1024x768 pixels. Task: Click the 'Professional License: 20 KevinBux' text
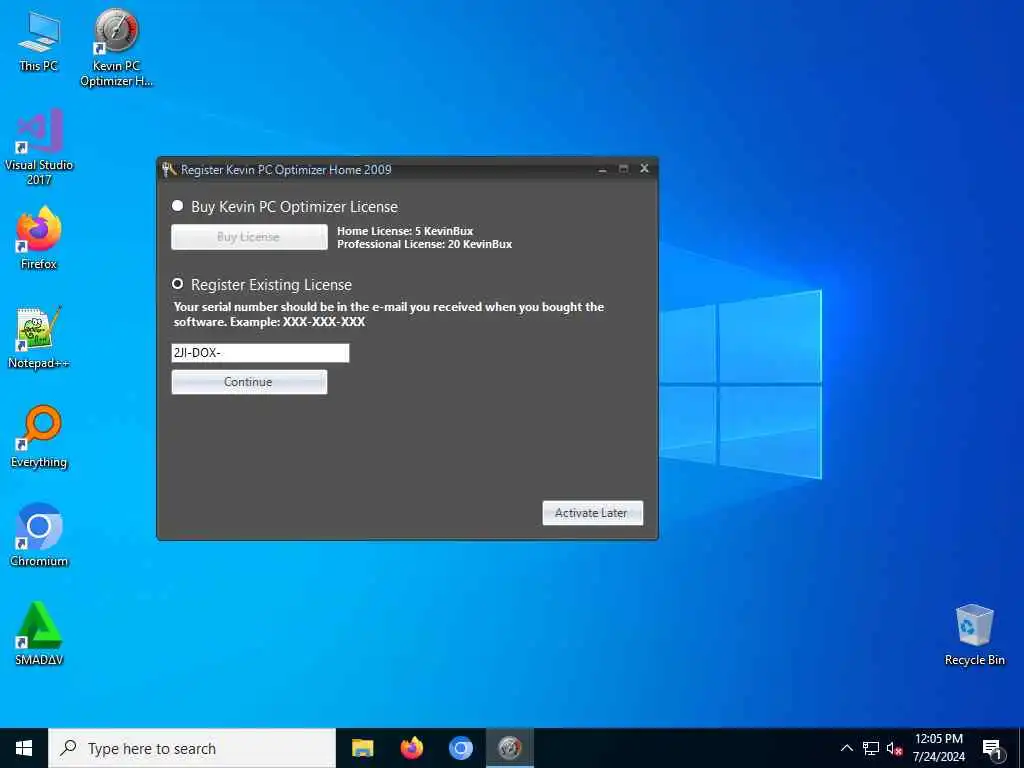pyautogui.click(x=424, y=244)
